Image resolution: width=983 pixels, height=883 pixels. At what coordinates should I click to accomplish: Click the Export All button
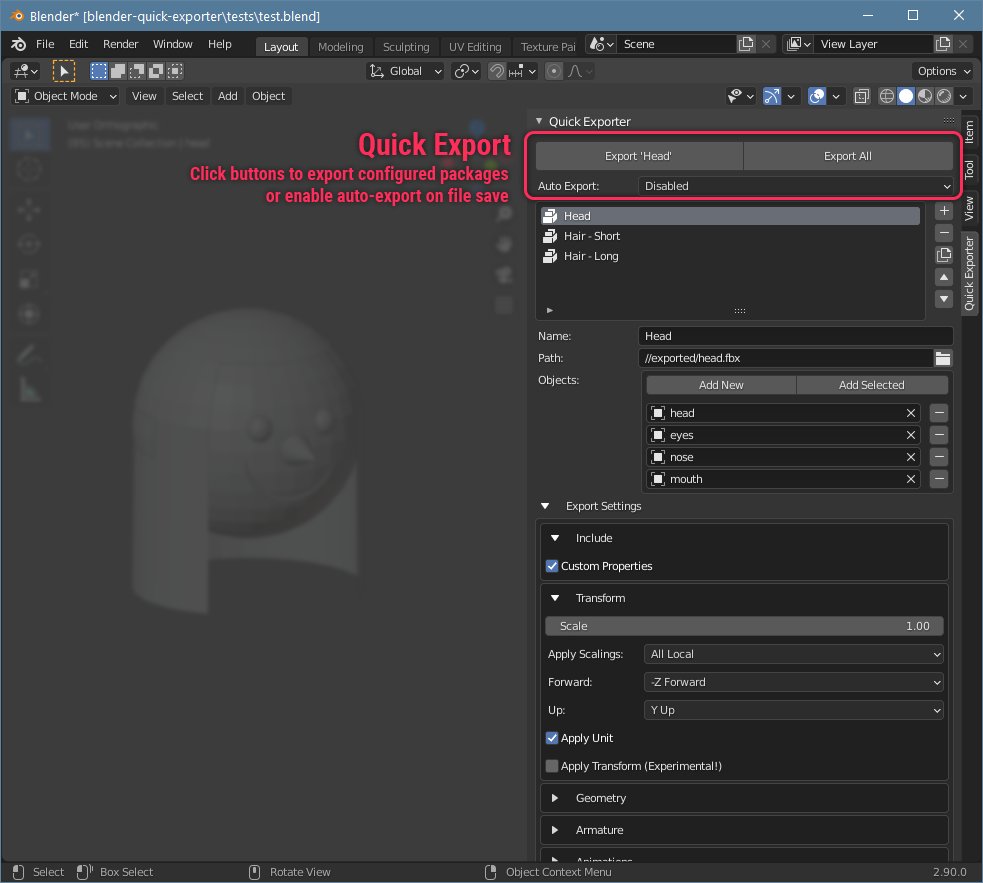[x=848, y=156]
